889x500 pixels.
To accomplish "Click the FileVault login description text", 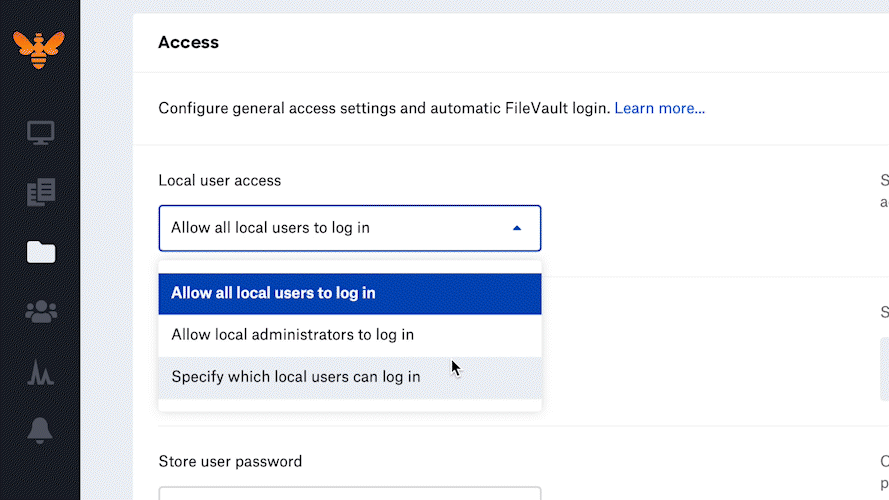I will point(384,108).
